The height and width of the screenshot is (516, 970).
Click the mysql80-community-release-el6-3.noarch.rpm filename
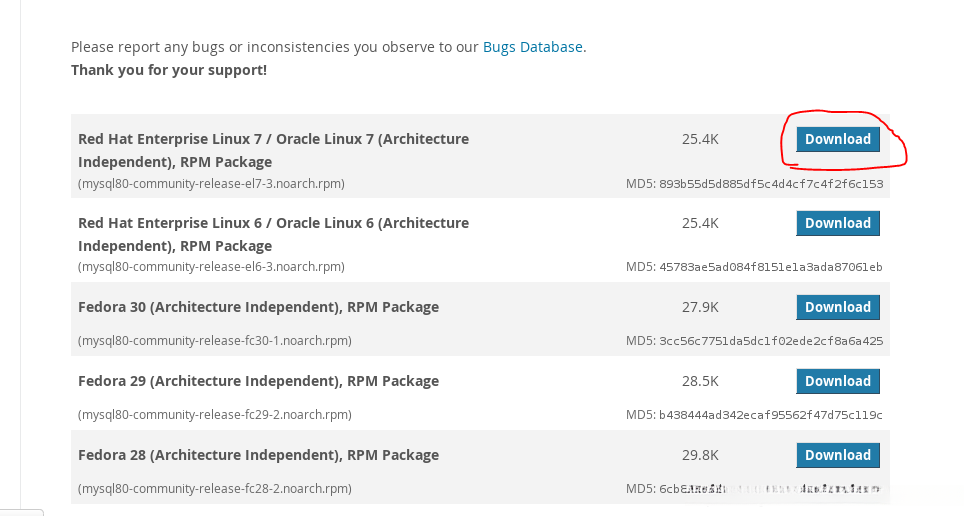(211, 267)
